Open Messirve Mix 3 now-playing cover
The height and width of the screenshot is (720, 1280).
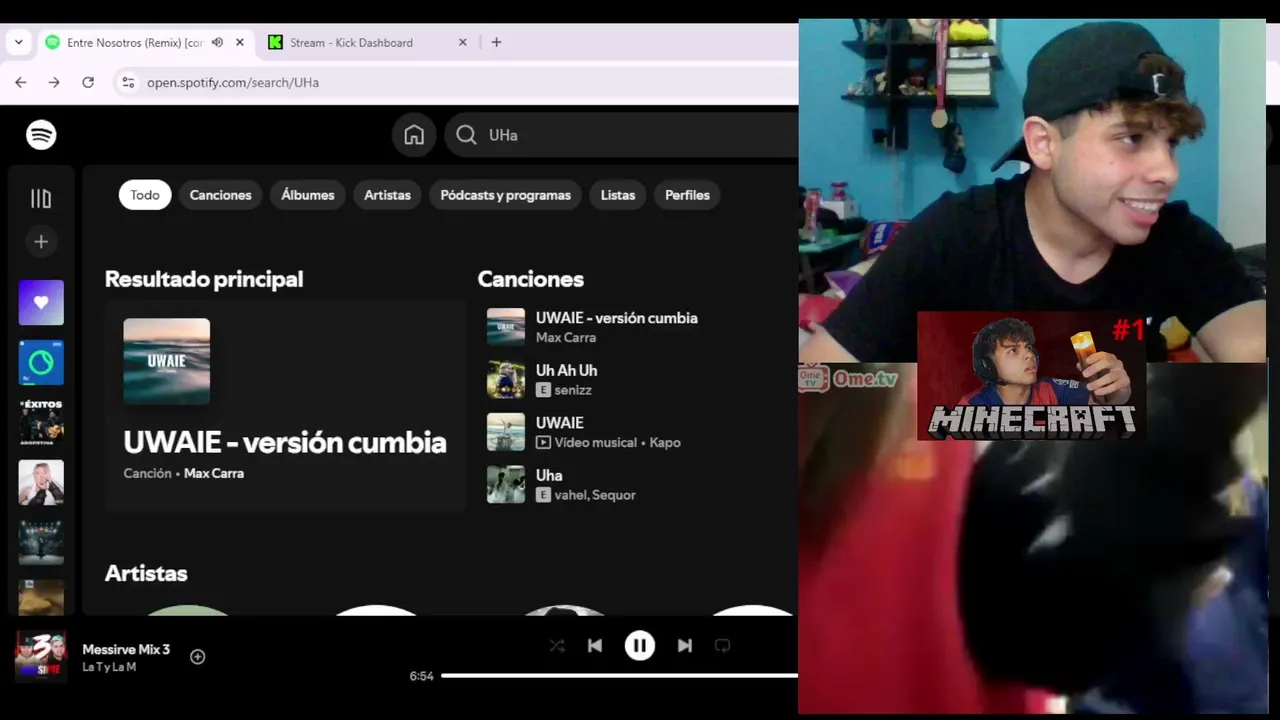(40, 656)
